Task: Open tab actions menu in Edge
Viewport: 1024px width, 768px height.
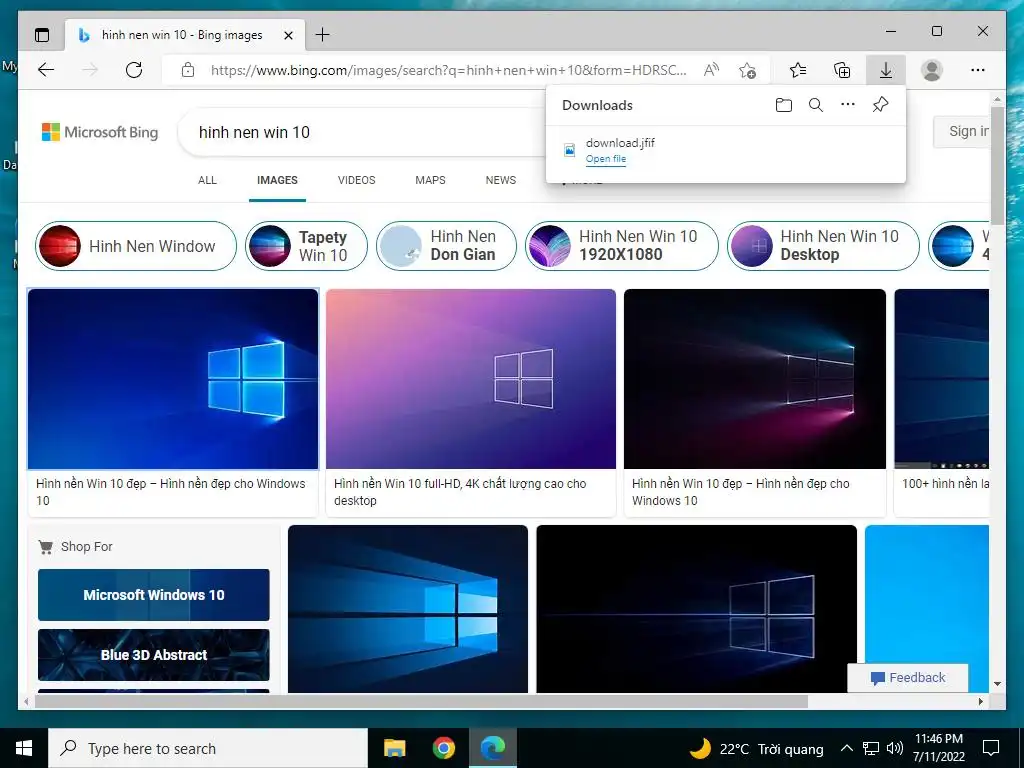Action: click(x=42, y=35)
